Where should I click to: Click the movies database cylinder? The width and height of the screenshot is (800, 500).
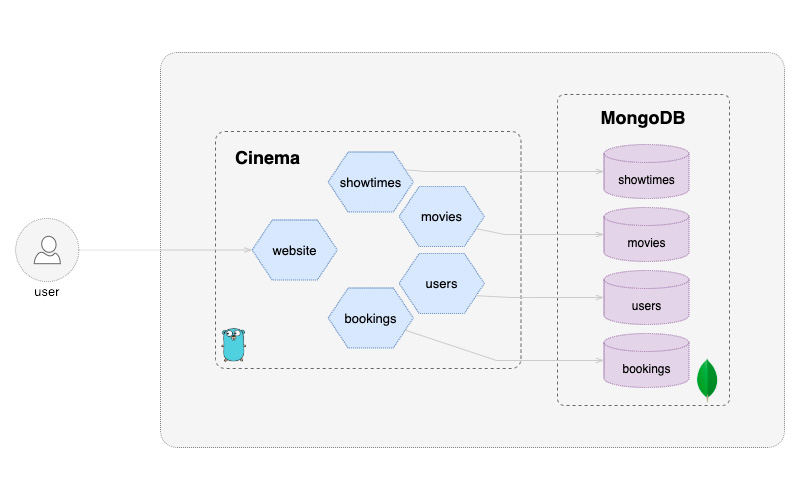(x=646, y=235)
